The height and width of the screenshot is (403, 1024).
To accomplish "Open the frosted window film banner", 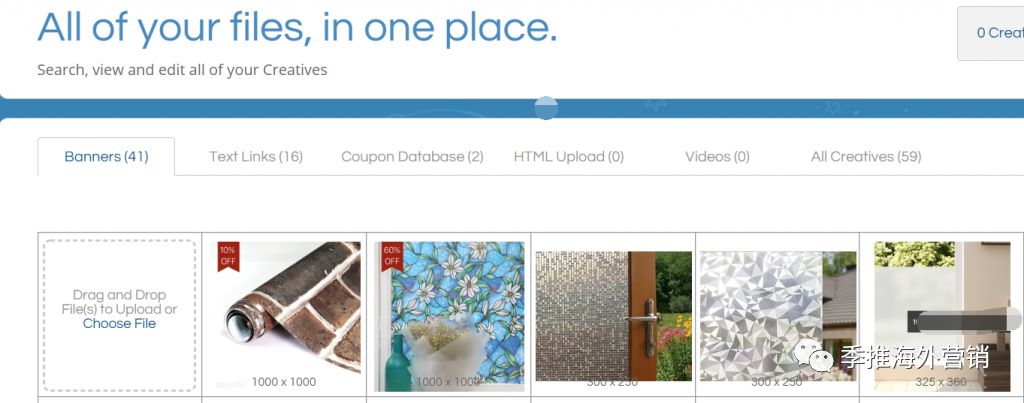I will pos(942,316).
